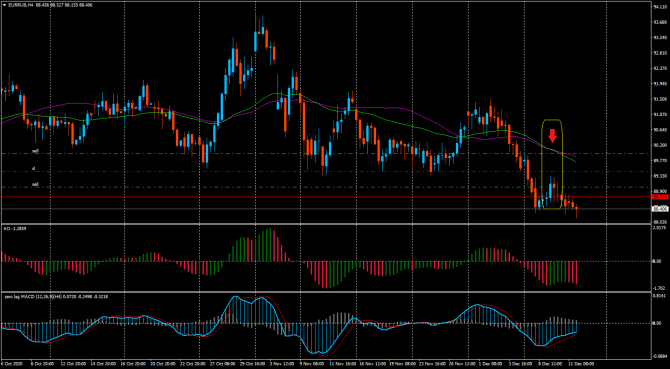Select the solid red horizontal price line
Viewport: 670px width, 369px height.
pyautogui.click(x=326, y=197)
